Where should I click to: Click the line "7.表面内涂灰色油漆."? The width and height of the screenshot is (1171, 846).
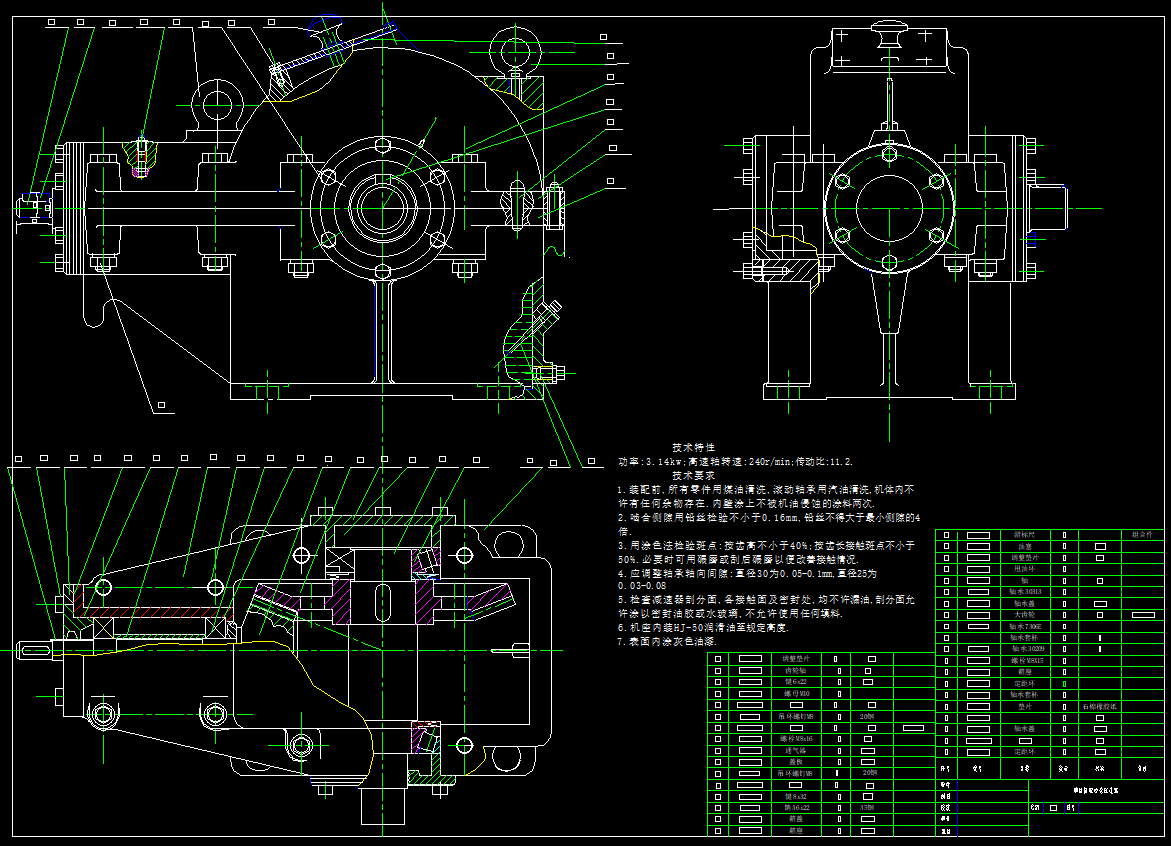pos(667,641)
